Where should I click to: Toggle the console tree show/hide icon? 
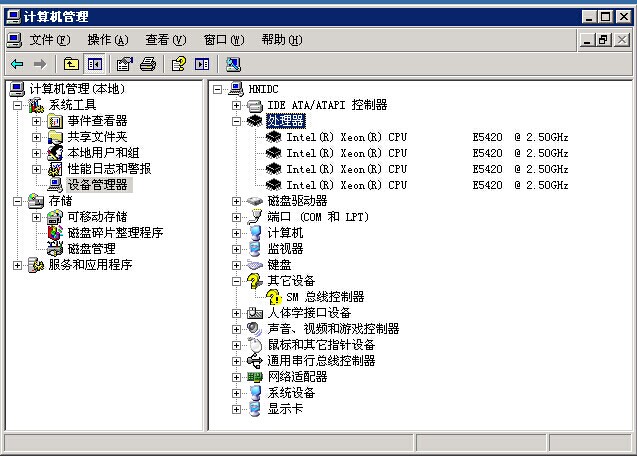tap(95, 64)
